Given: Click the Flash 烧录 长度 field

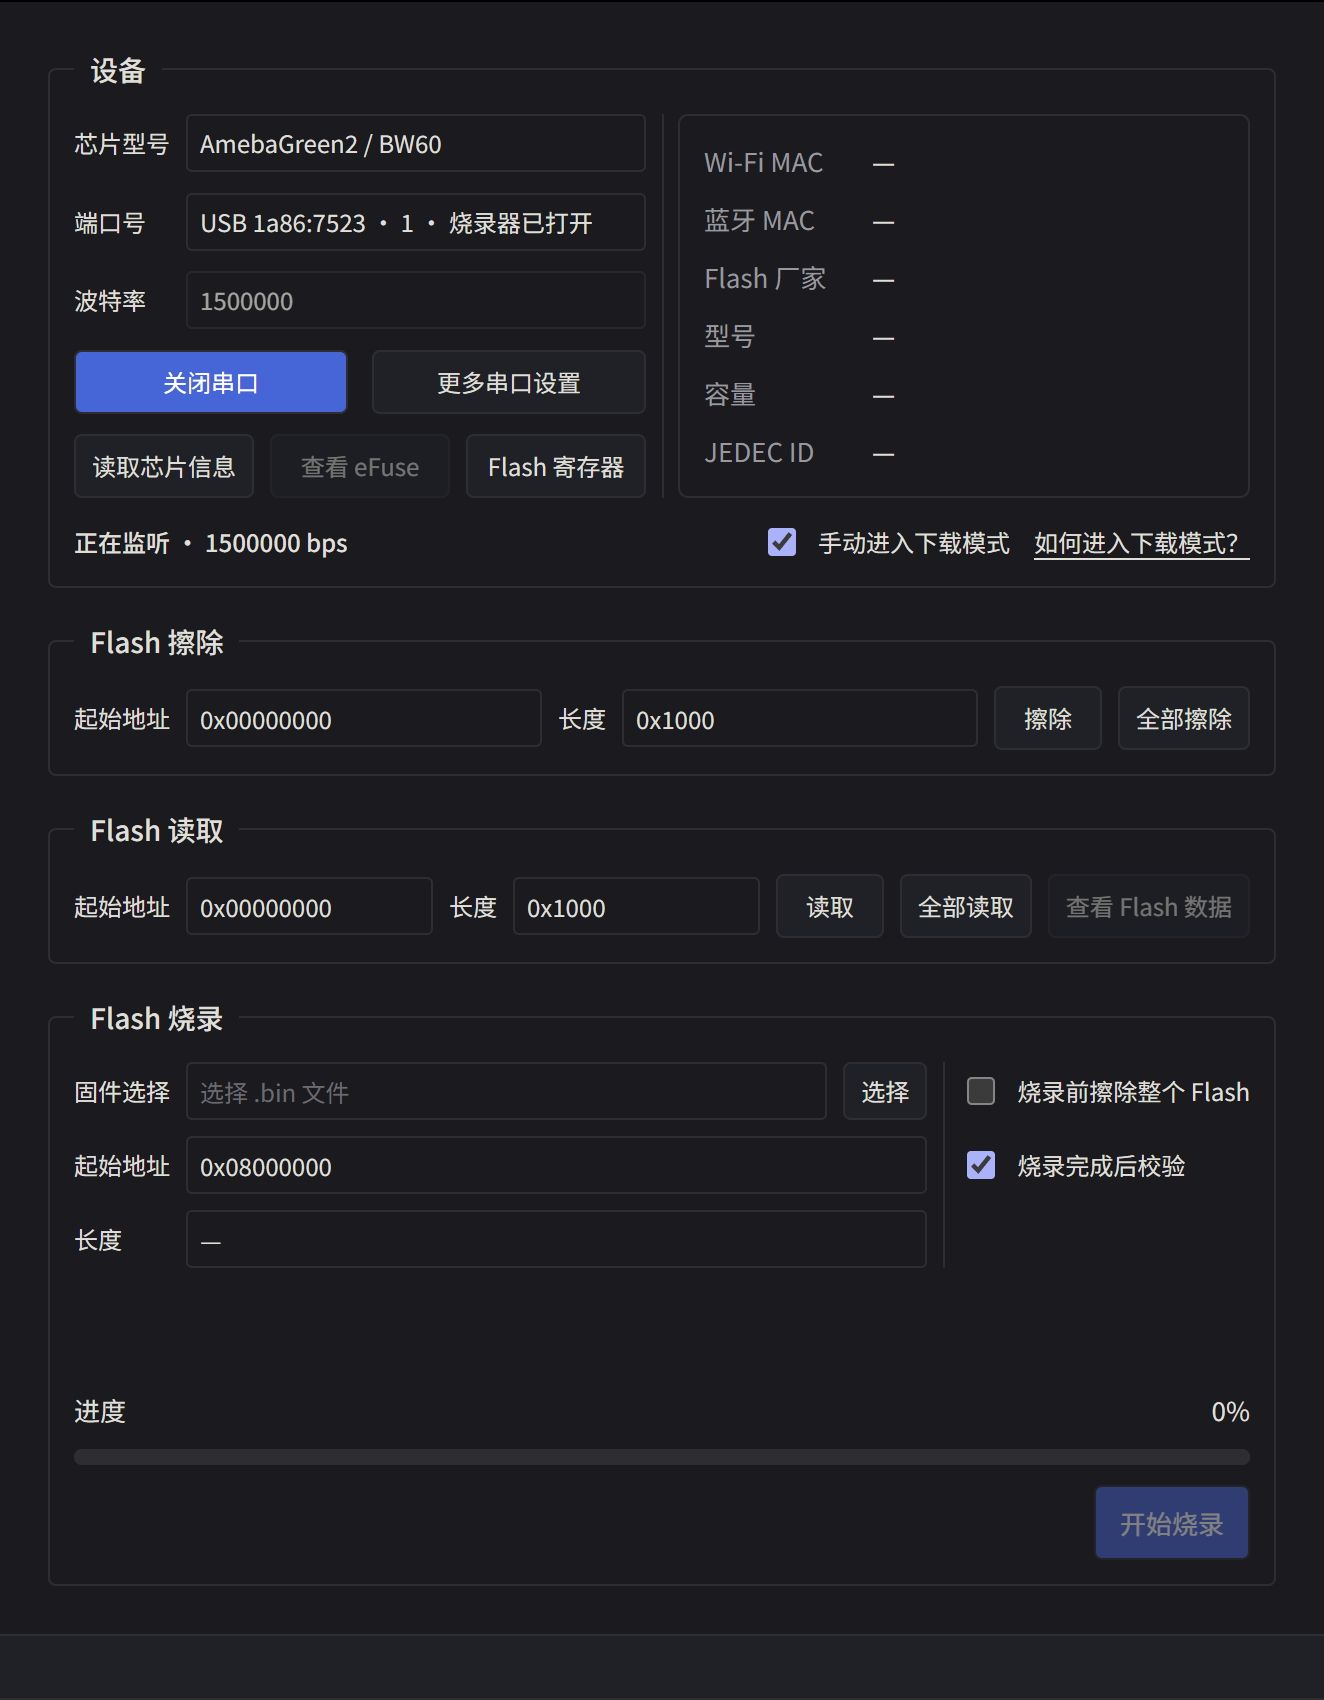Looking at the screenshot, I should tap(557, 1239).
